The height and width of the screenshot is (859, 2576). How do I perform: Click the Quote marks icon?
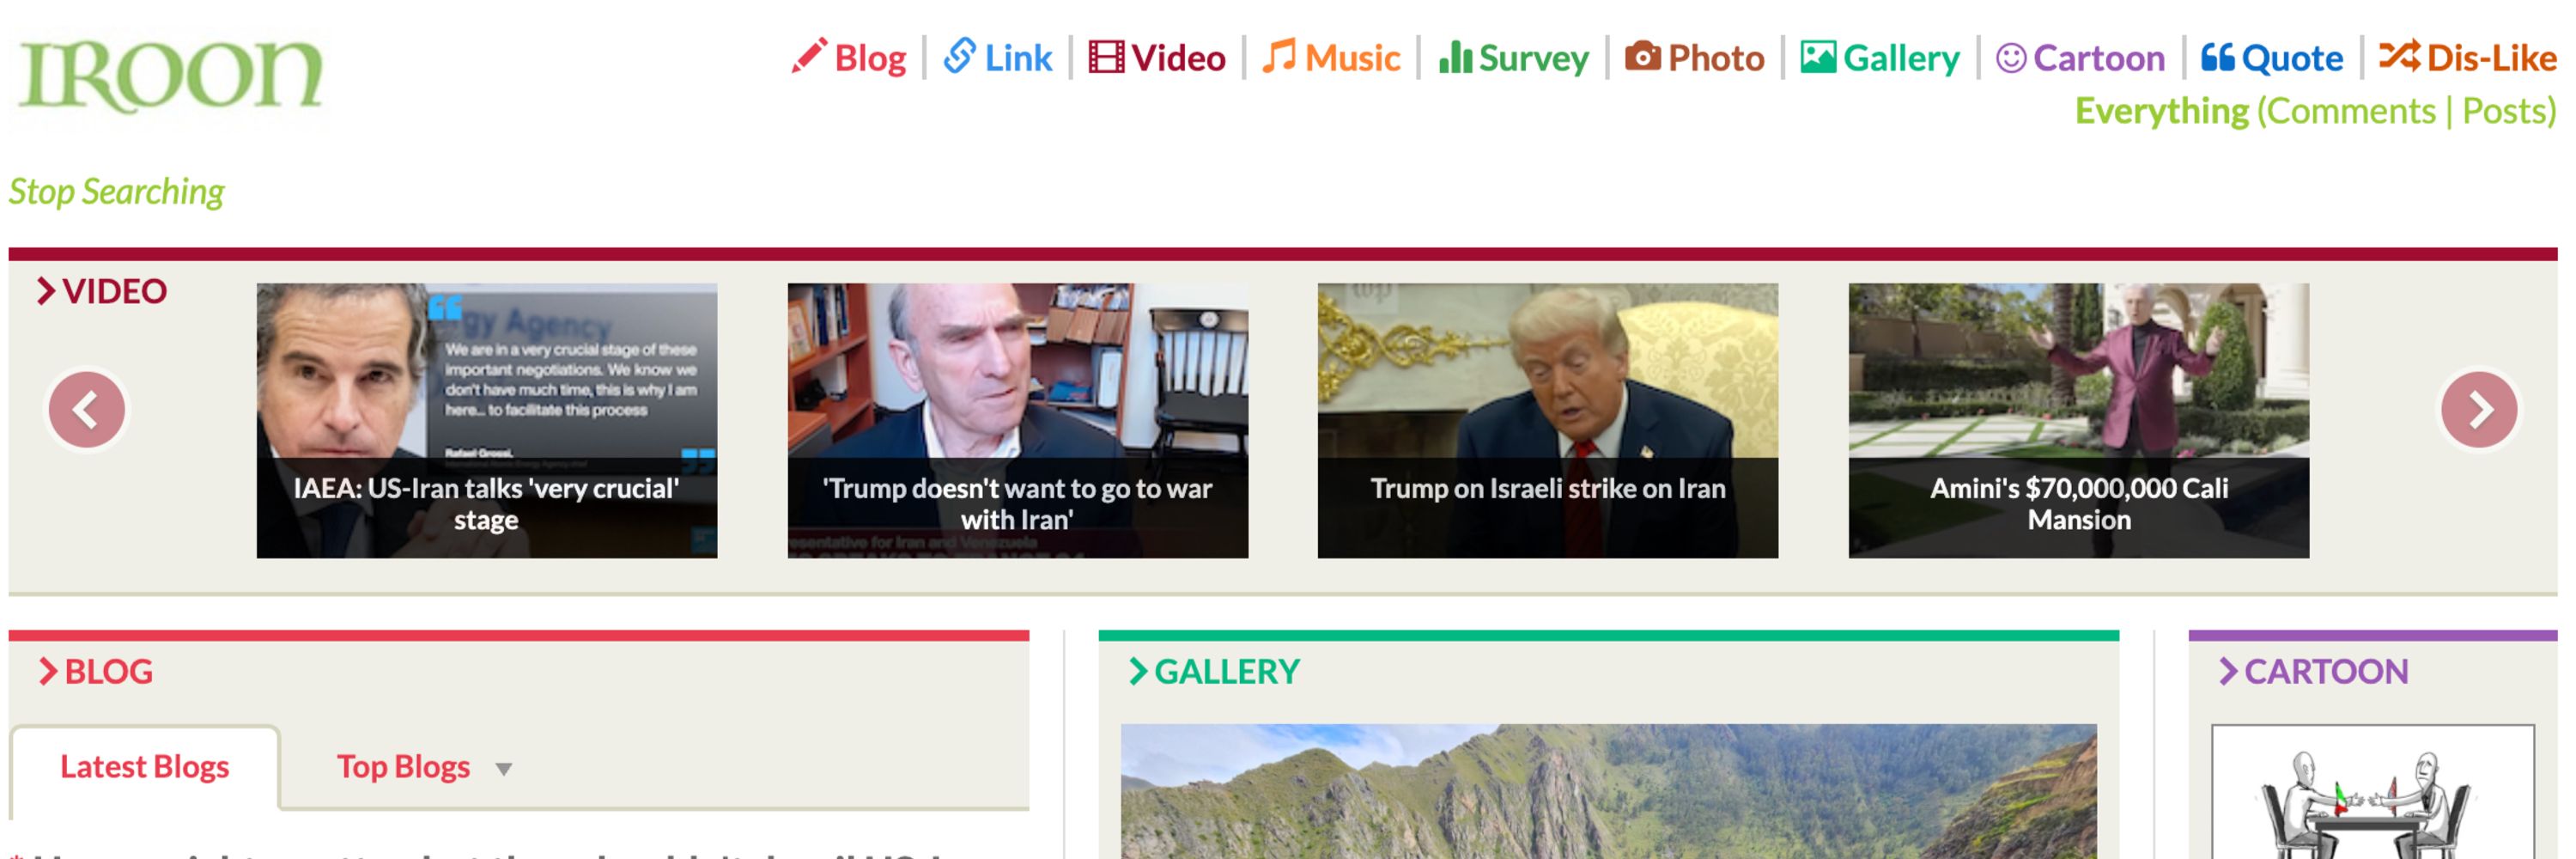(x=2216, y=57)
